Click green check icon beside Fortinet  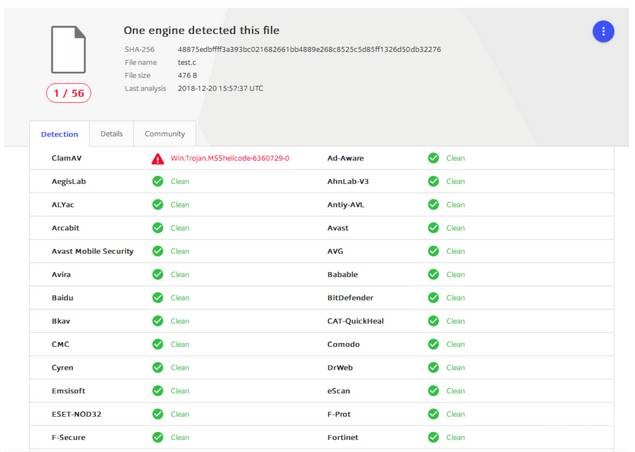coord(433,437)
